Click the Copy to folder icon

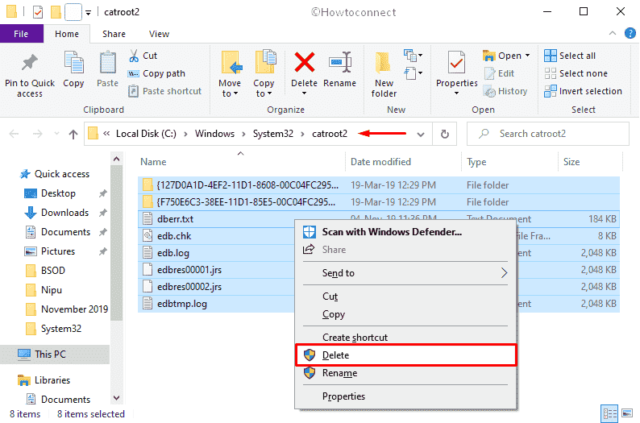[x=264, y=62]
